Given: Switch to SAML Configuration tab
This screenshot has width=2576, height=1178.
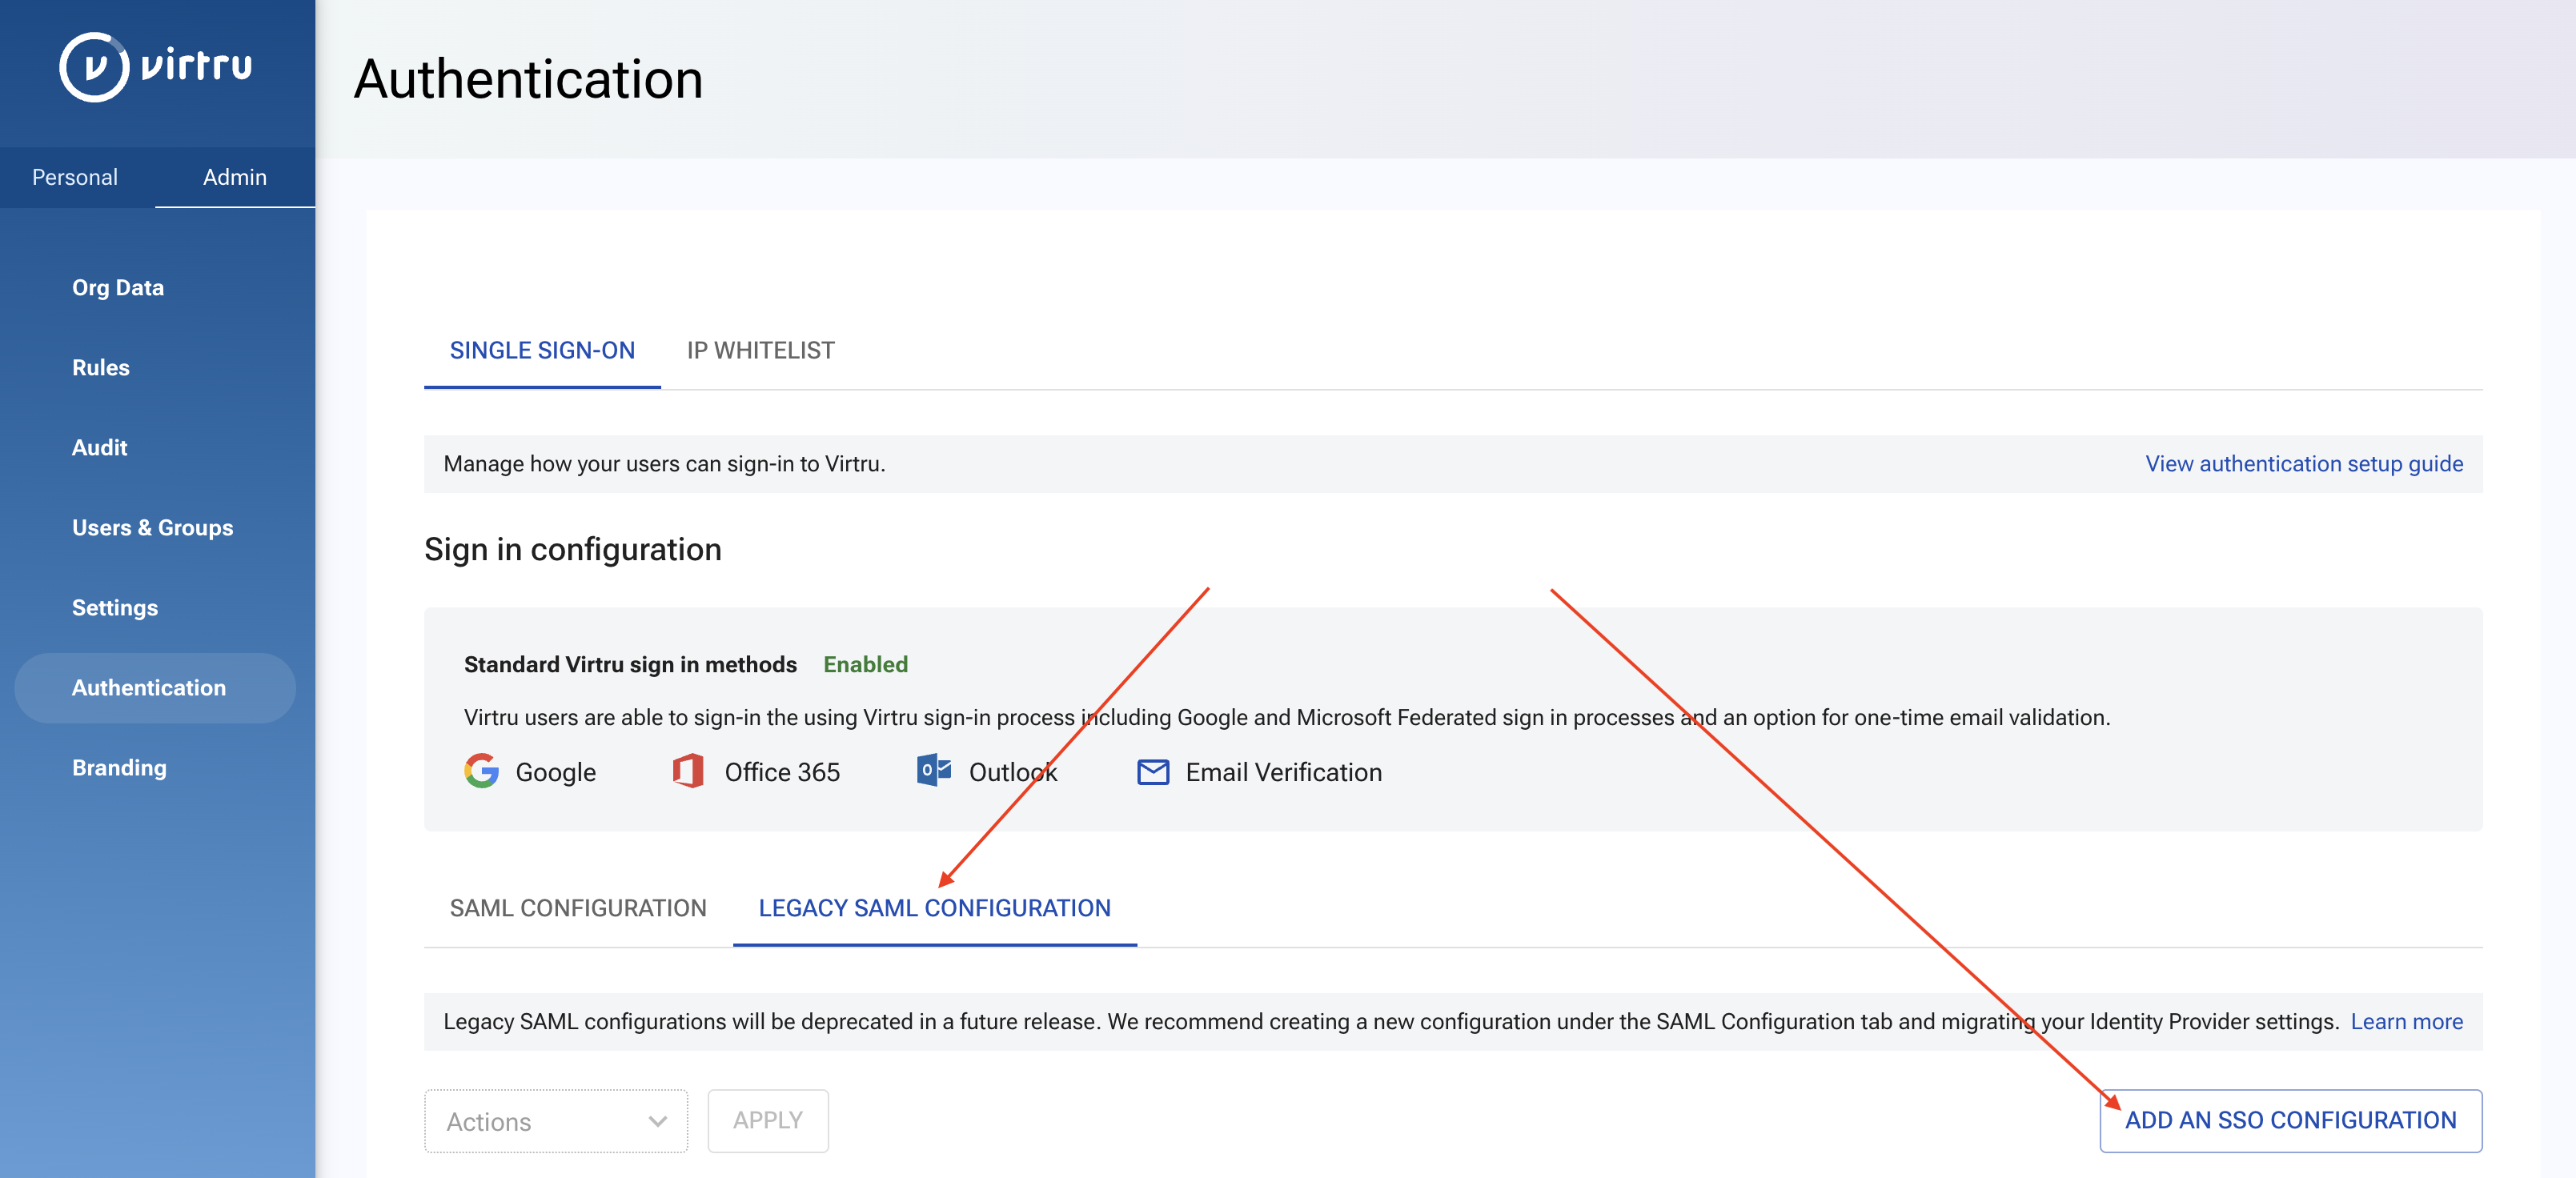Looking at the screenshot, I should [x=578, y=908].
